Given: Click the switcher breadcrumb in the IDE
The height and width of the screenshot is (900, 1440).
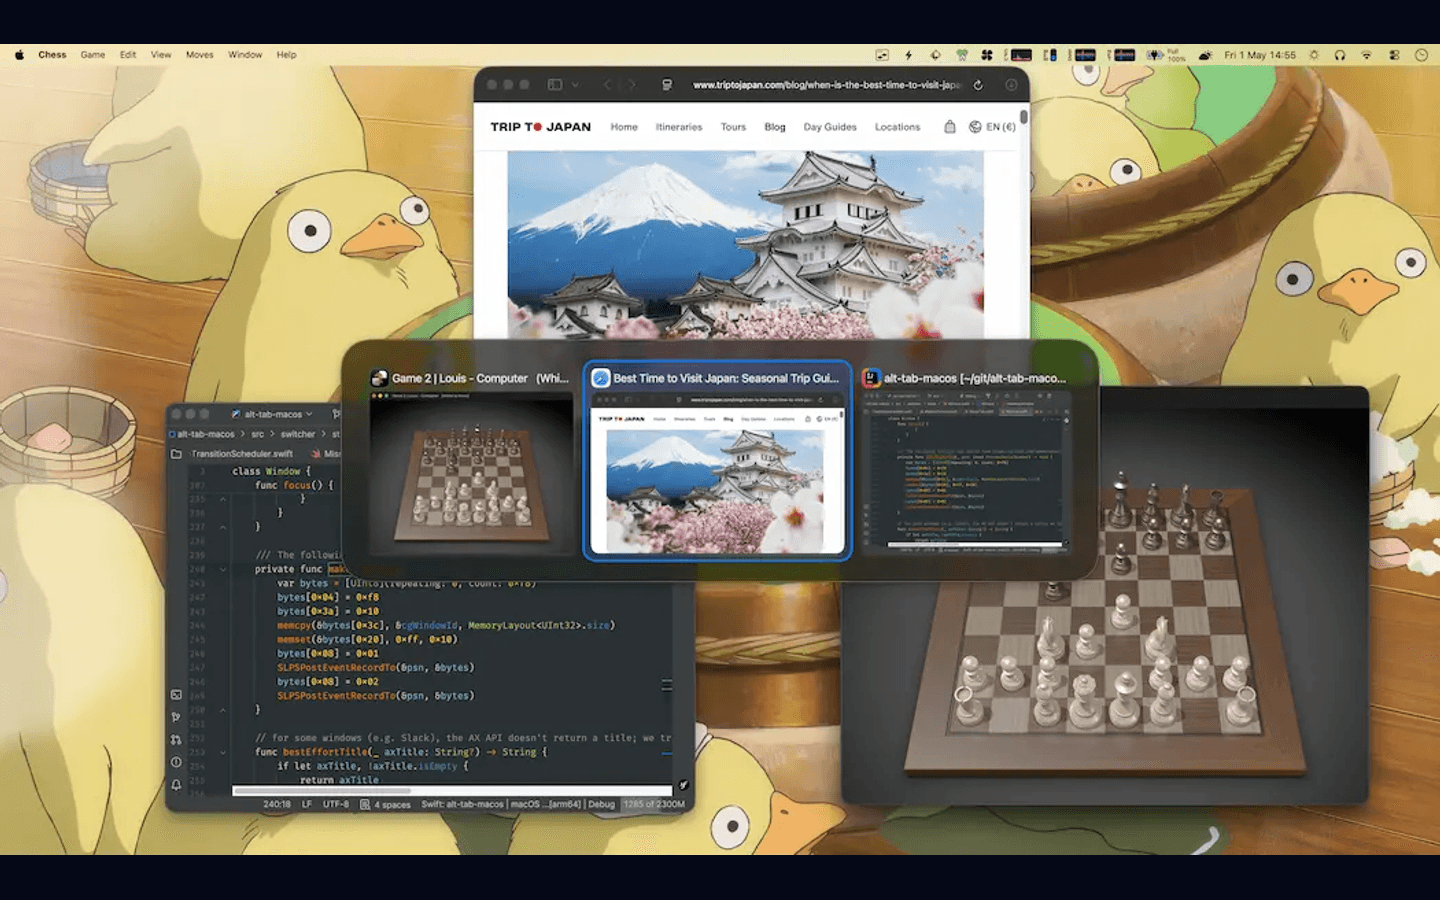Looking at the screenshot, I should pyautogui.click(x=298, y=434).
